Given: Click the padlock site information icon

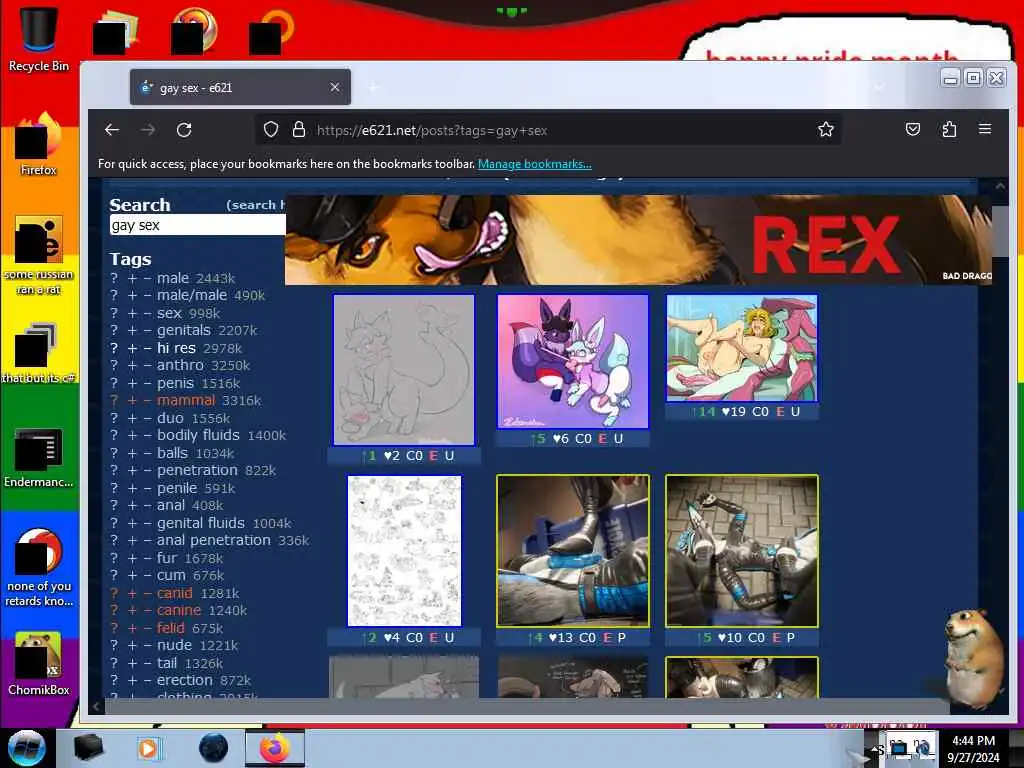Looking at the screenshot, I should [x=299, y=129].
